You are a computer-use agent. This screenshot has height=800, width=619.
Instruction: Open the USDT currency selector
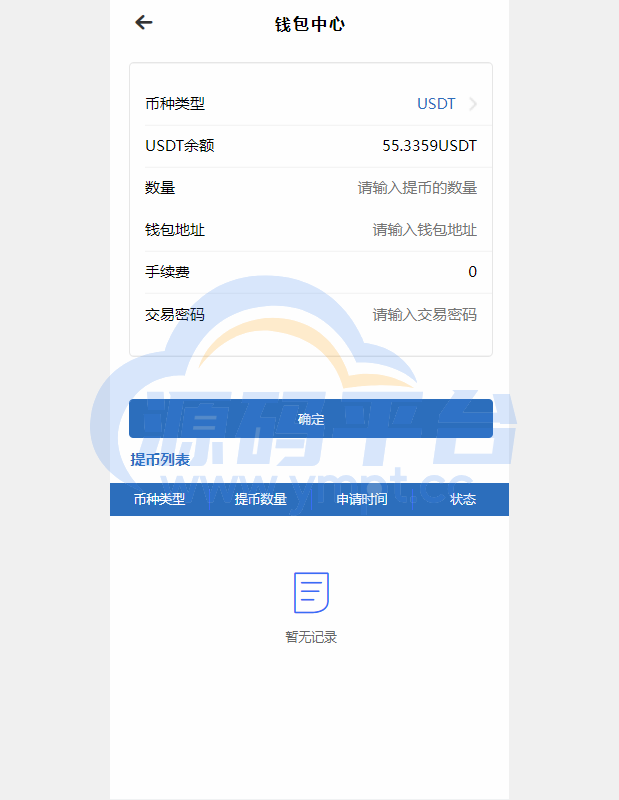(x=436, y=104)
